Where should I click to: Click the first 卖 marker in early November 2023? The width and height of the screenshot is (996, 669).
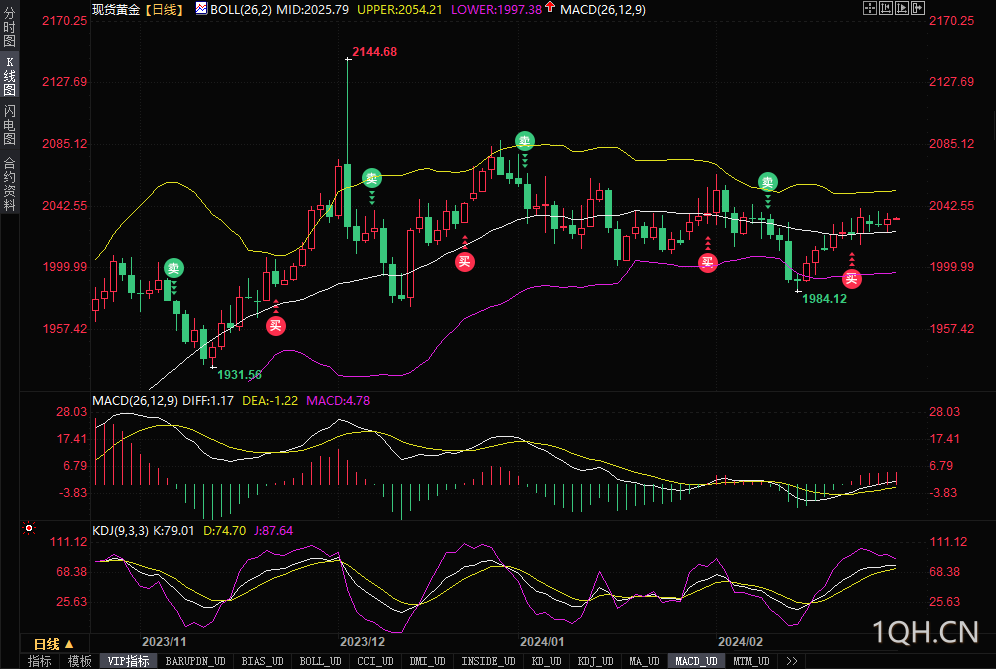[173, 268]
